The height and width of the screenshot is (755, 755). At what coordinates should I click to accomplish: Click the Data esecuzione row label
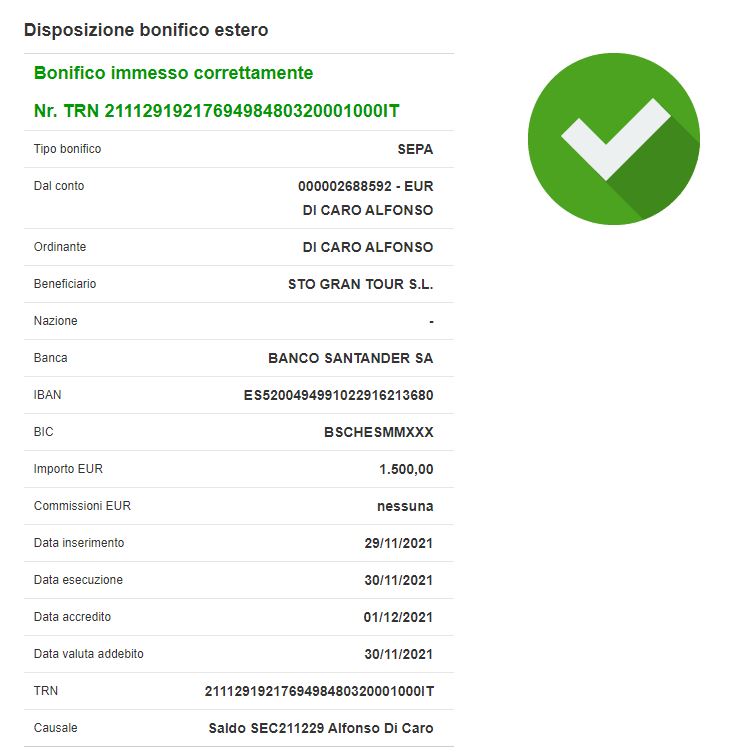pyautogui.click(x=78, y=580)
